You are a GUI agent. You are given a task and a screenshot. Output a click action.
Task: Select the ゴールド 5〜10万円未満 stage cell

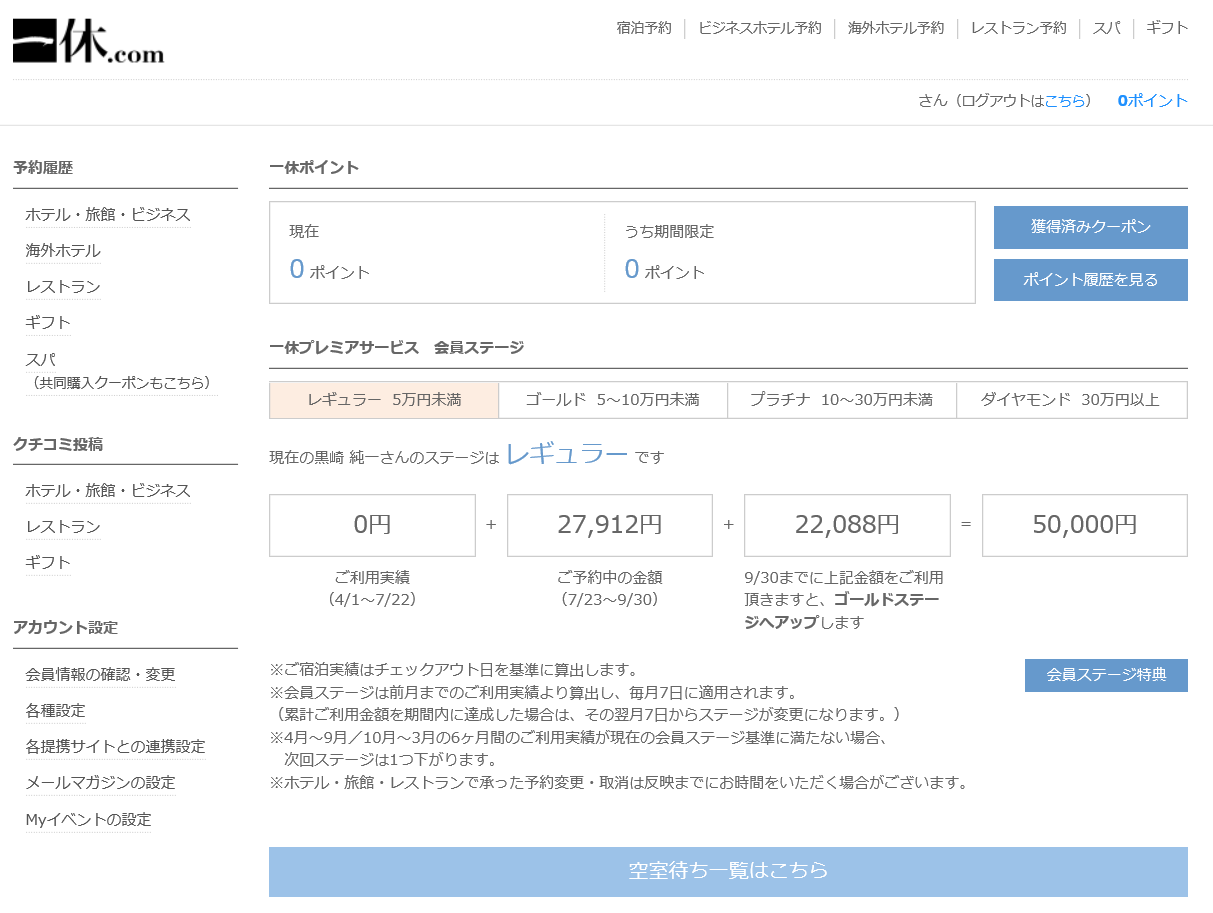pyautogui.click(x=613, y=400)
